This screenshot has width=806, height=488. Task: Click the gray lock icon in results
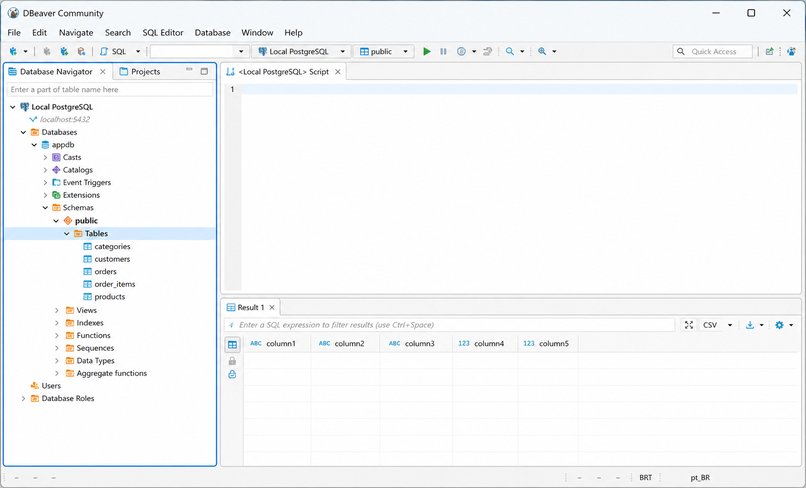pos(232,361)
